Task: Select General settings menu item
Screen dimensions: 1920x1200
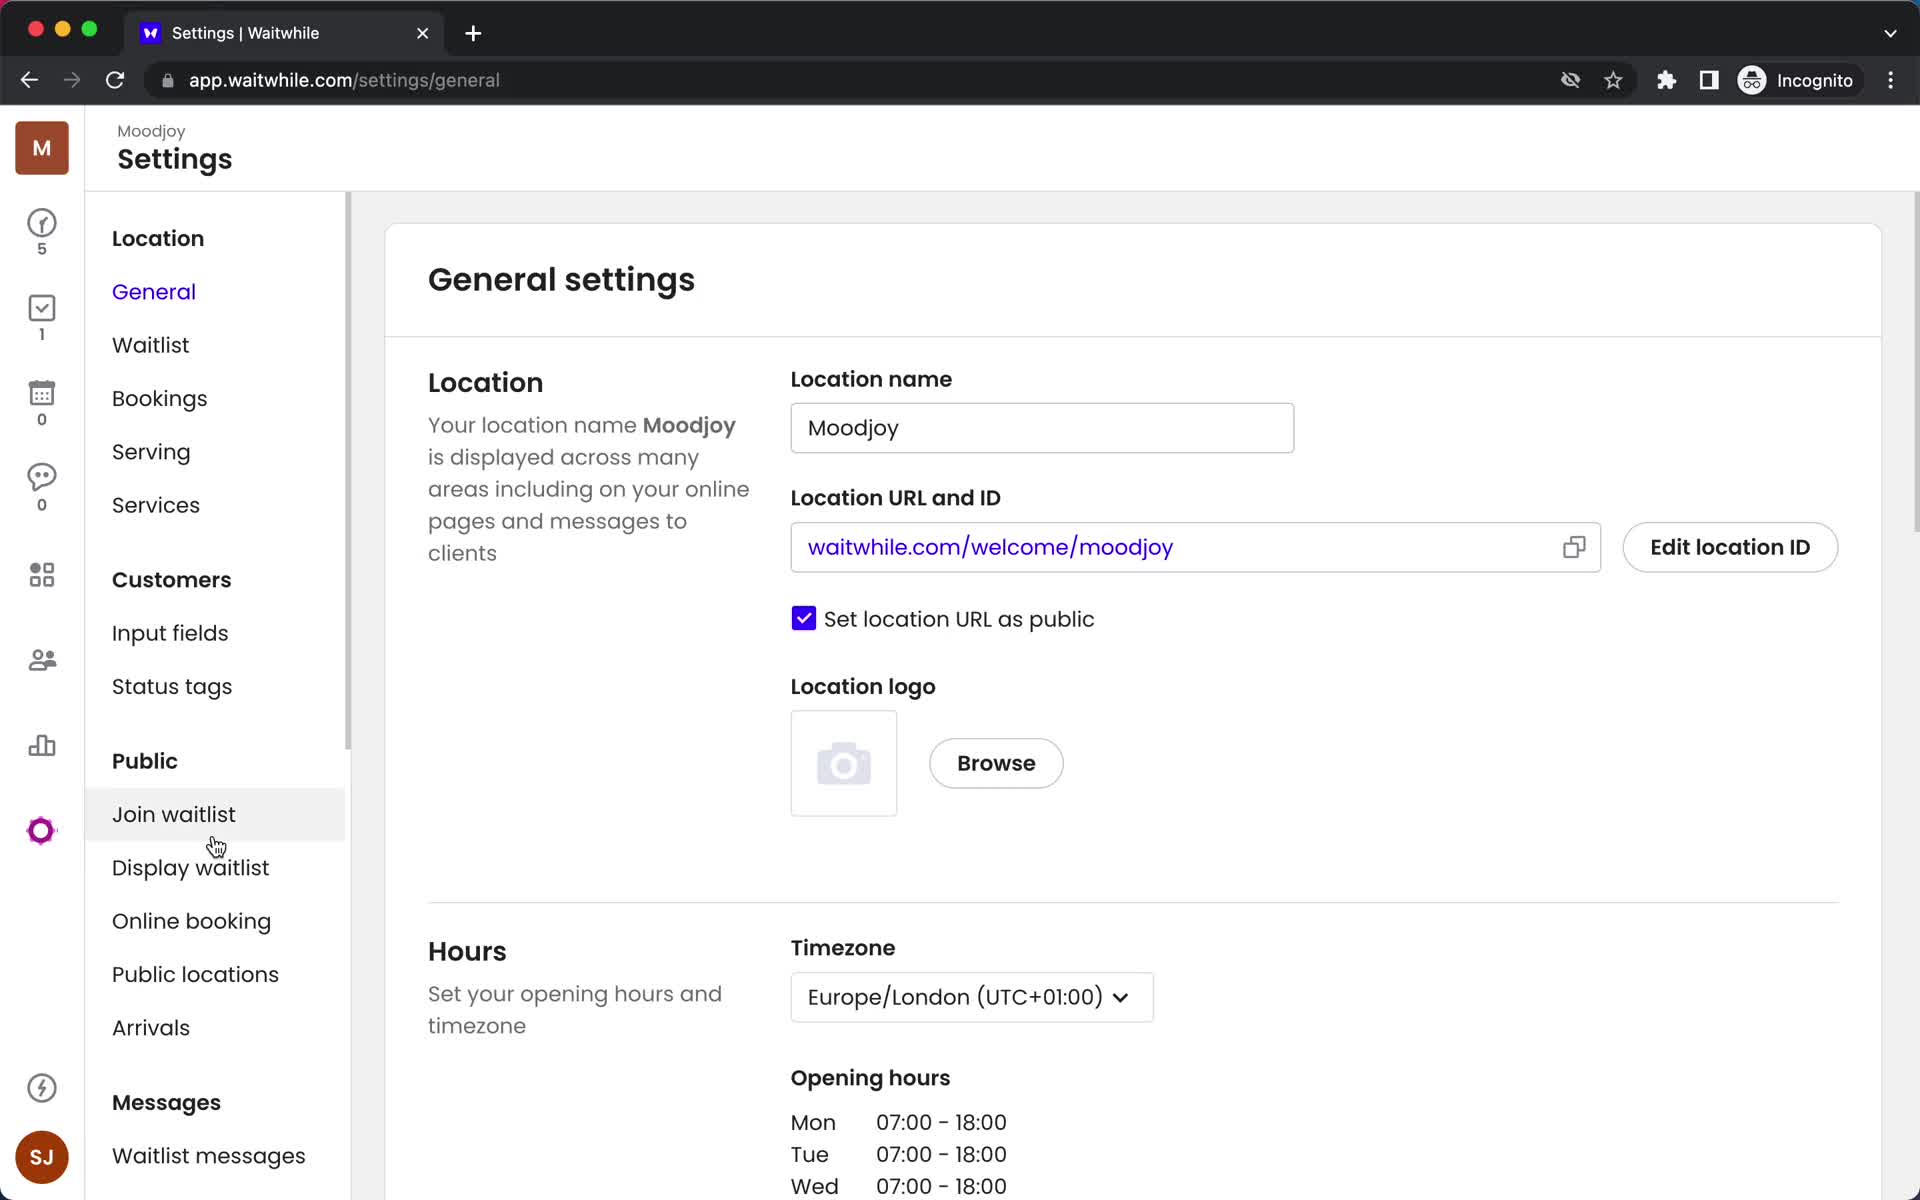Action: [153, 292]
